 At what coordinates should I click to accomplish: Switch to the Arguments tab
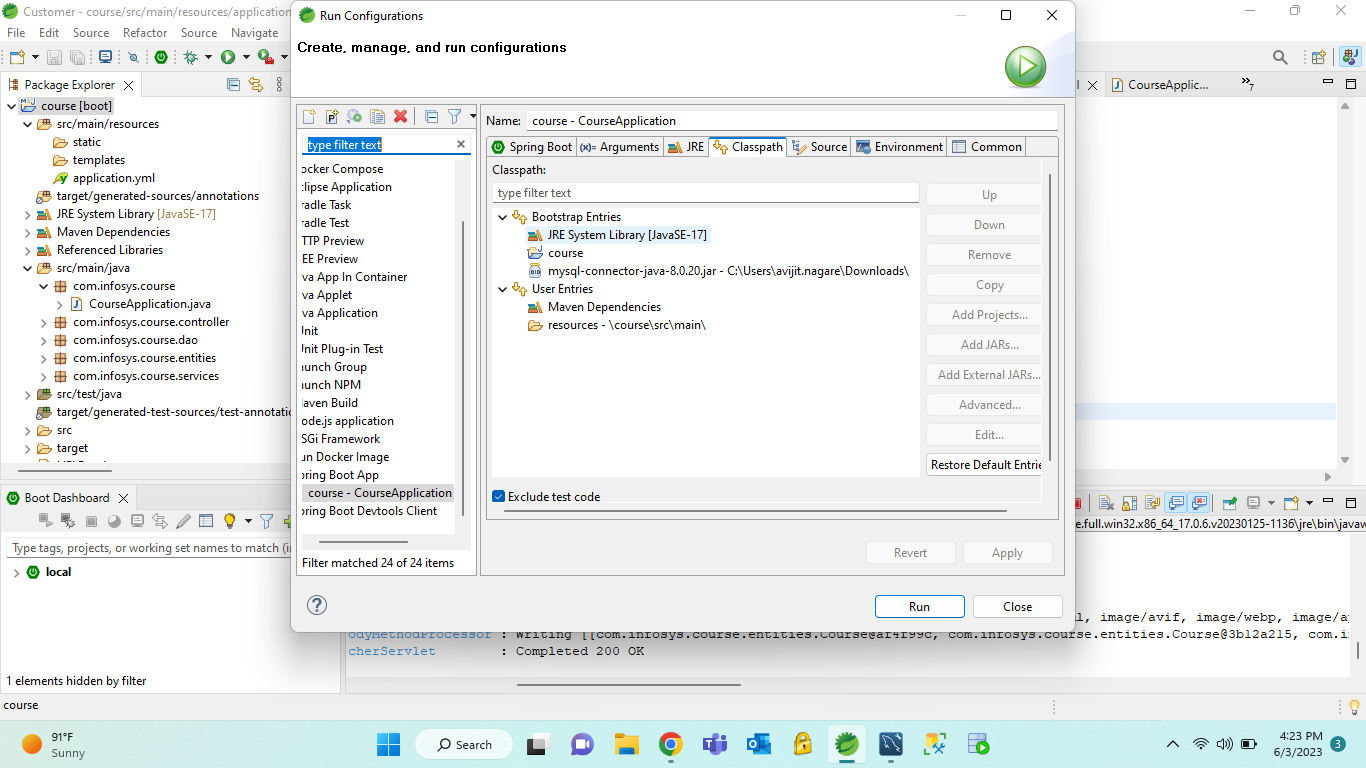point(620,147)
